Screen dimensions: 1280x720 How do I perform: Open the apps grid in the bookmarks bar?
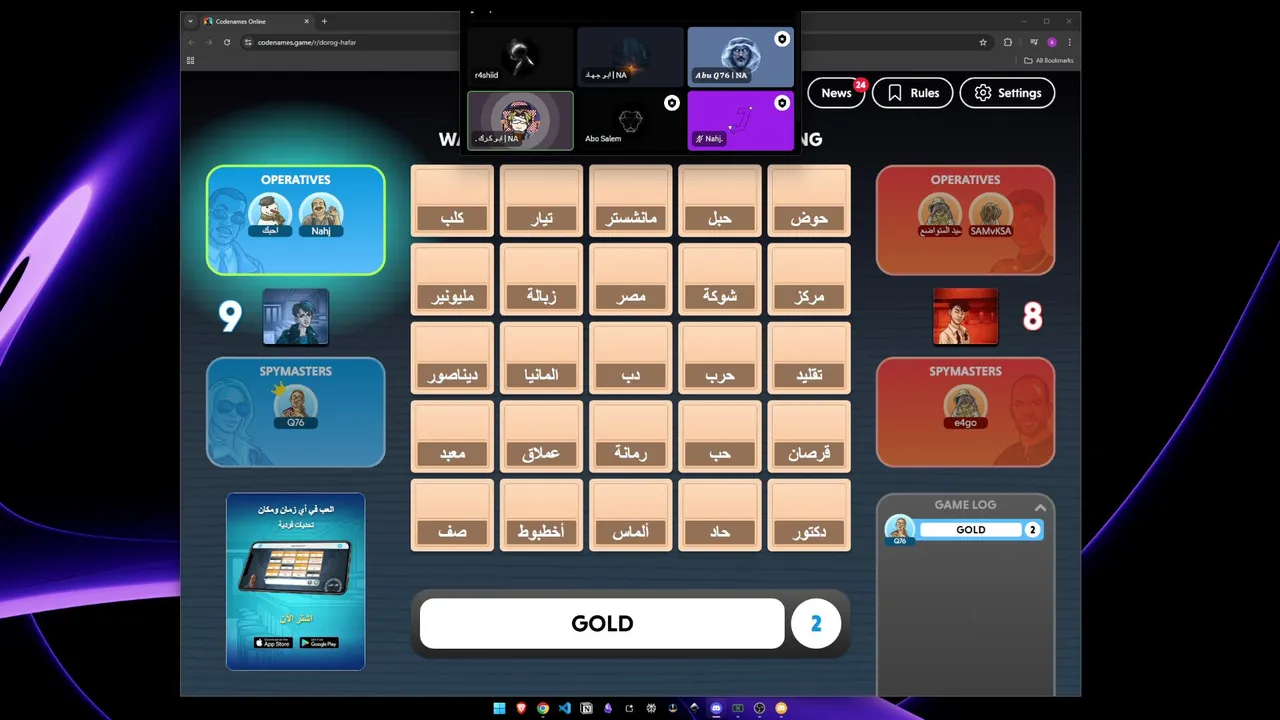click(190, 60)
